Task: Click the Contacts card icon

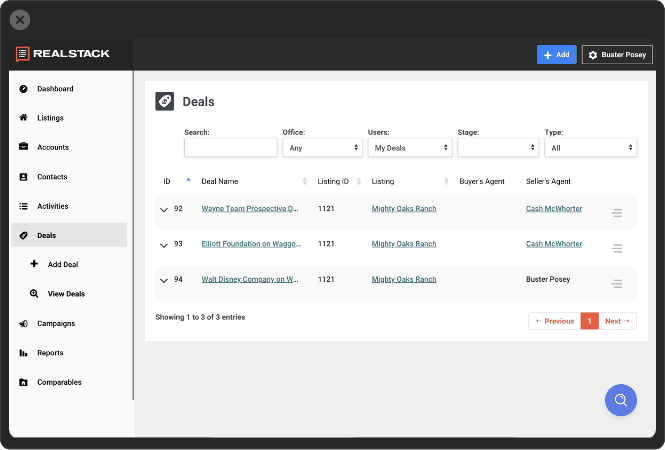Action: [23, 177]
